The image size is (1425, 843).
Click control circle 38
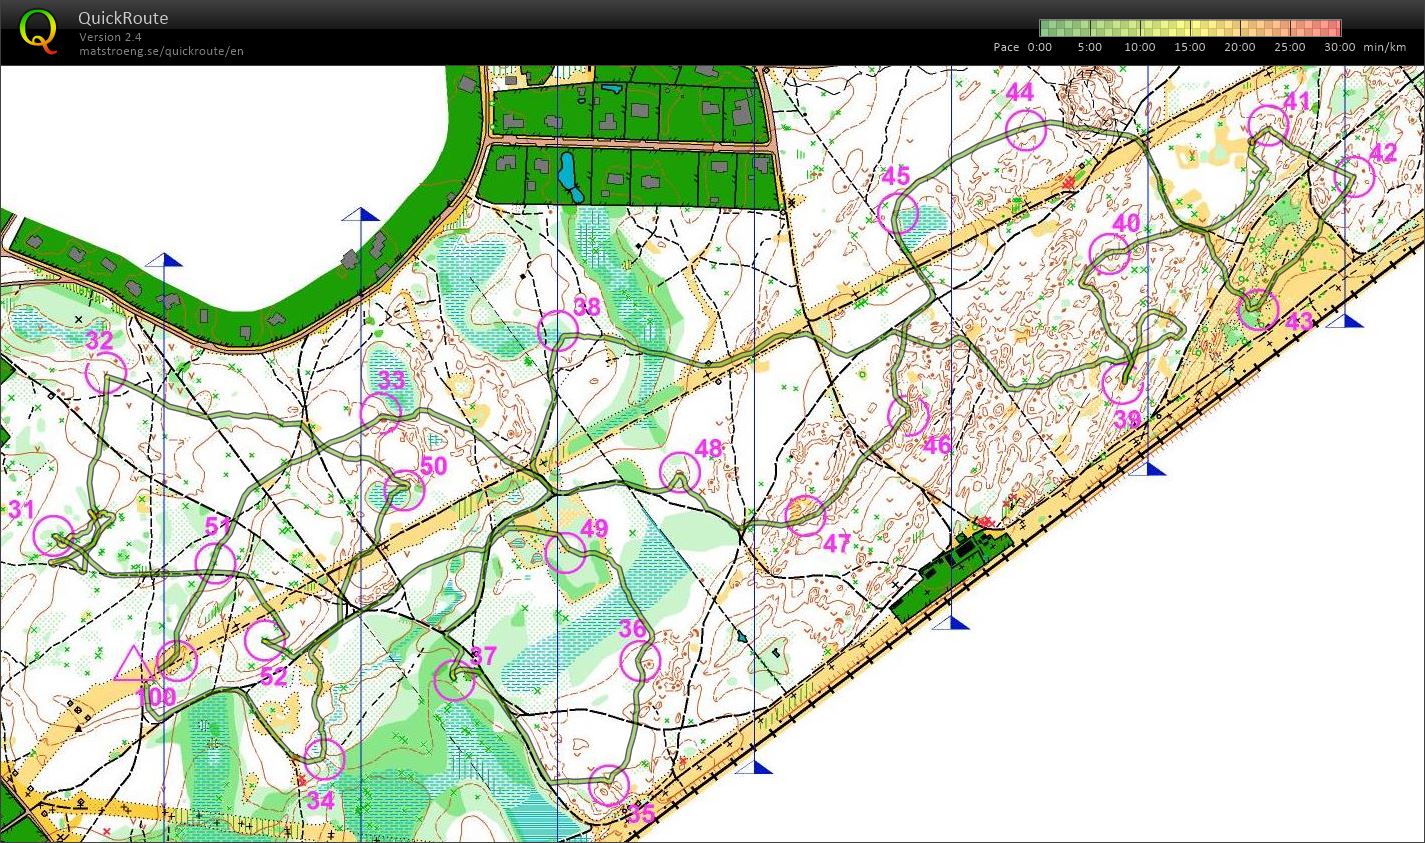[558, 330]
